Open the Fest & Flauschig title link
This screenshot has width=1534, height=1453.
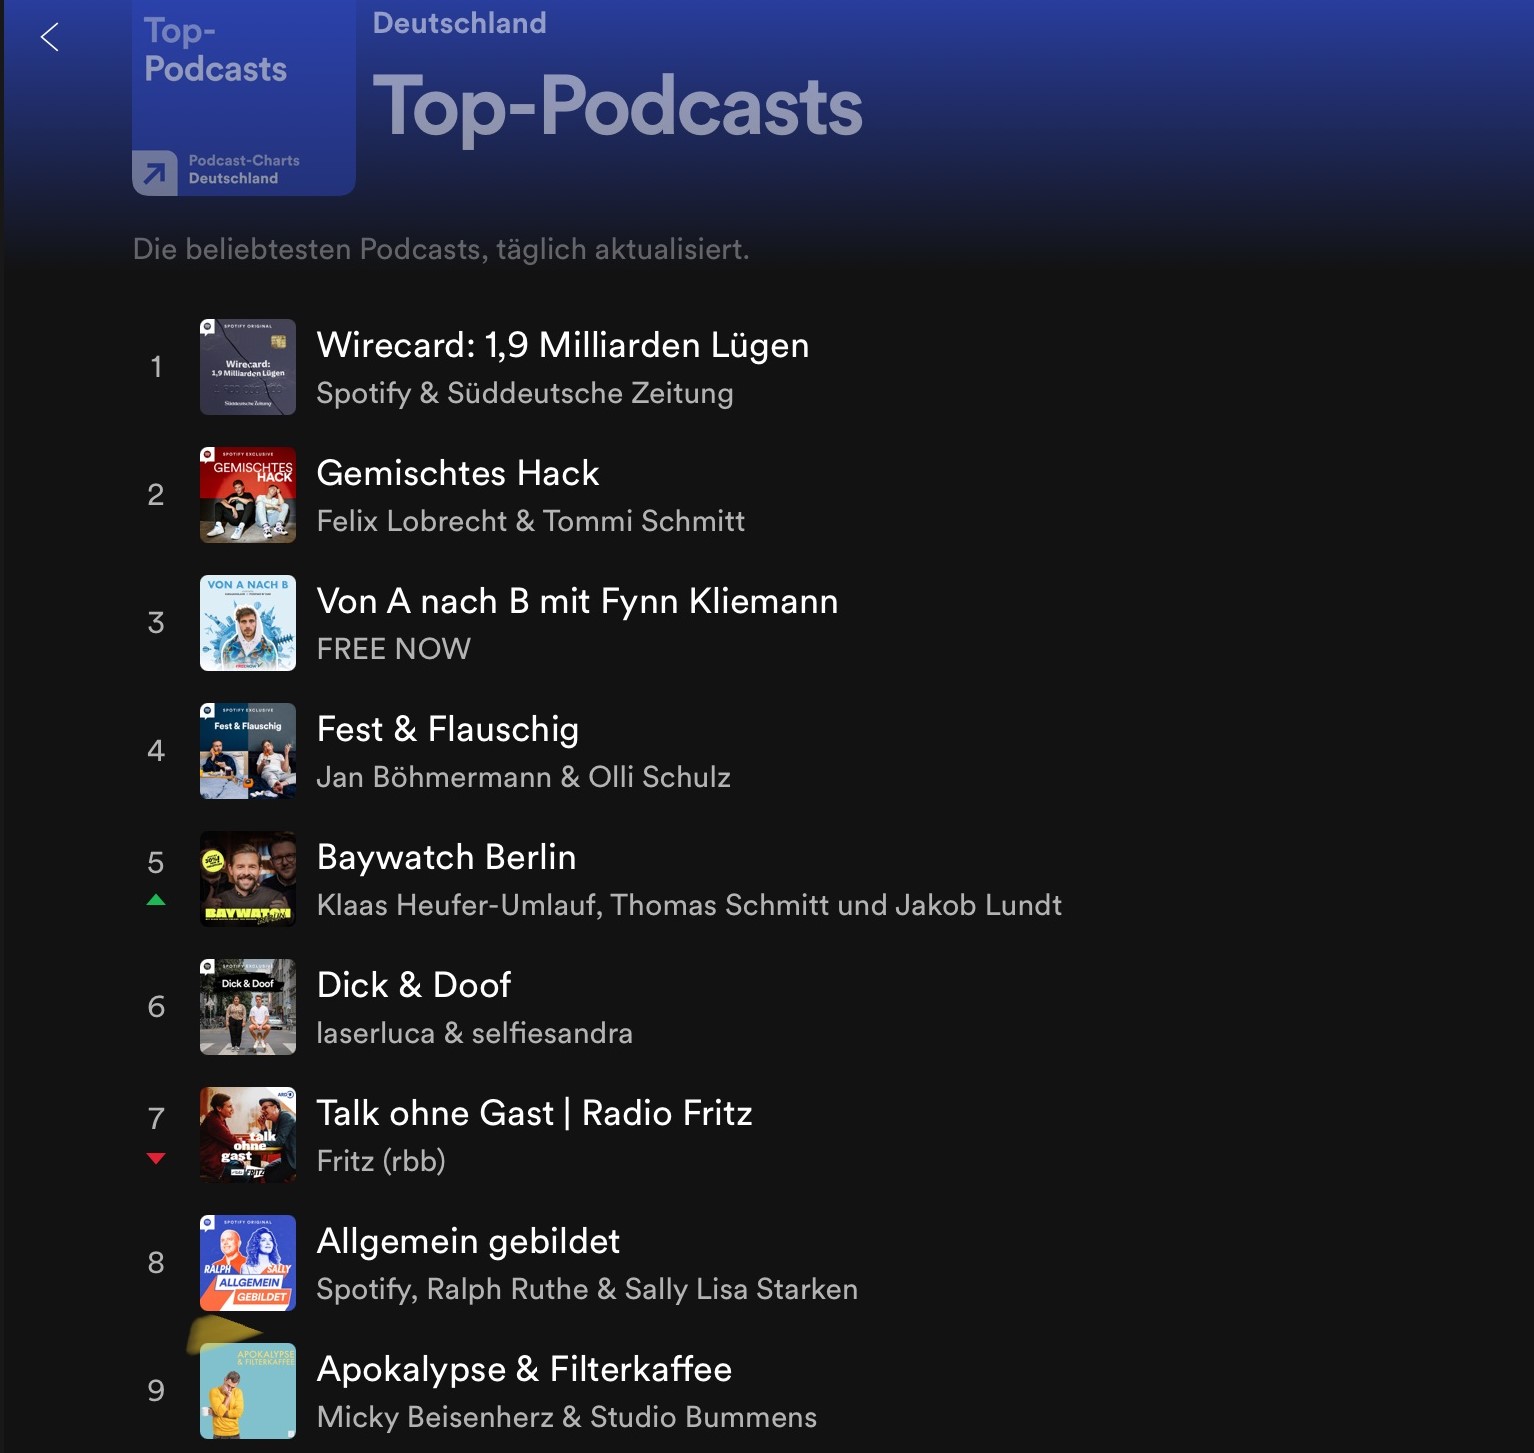pos(447,729)
